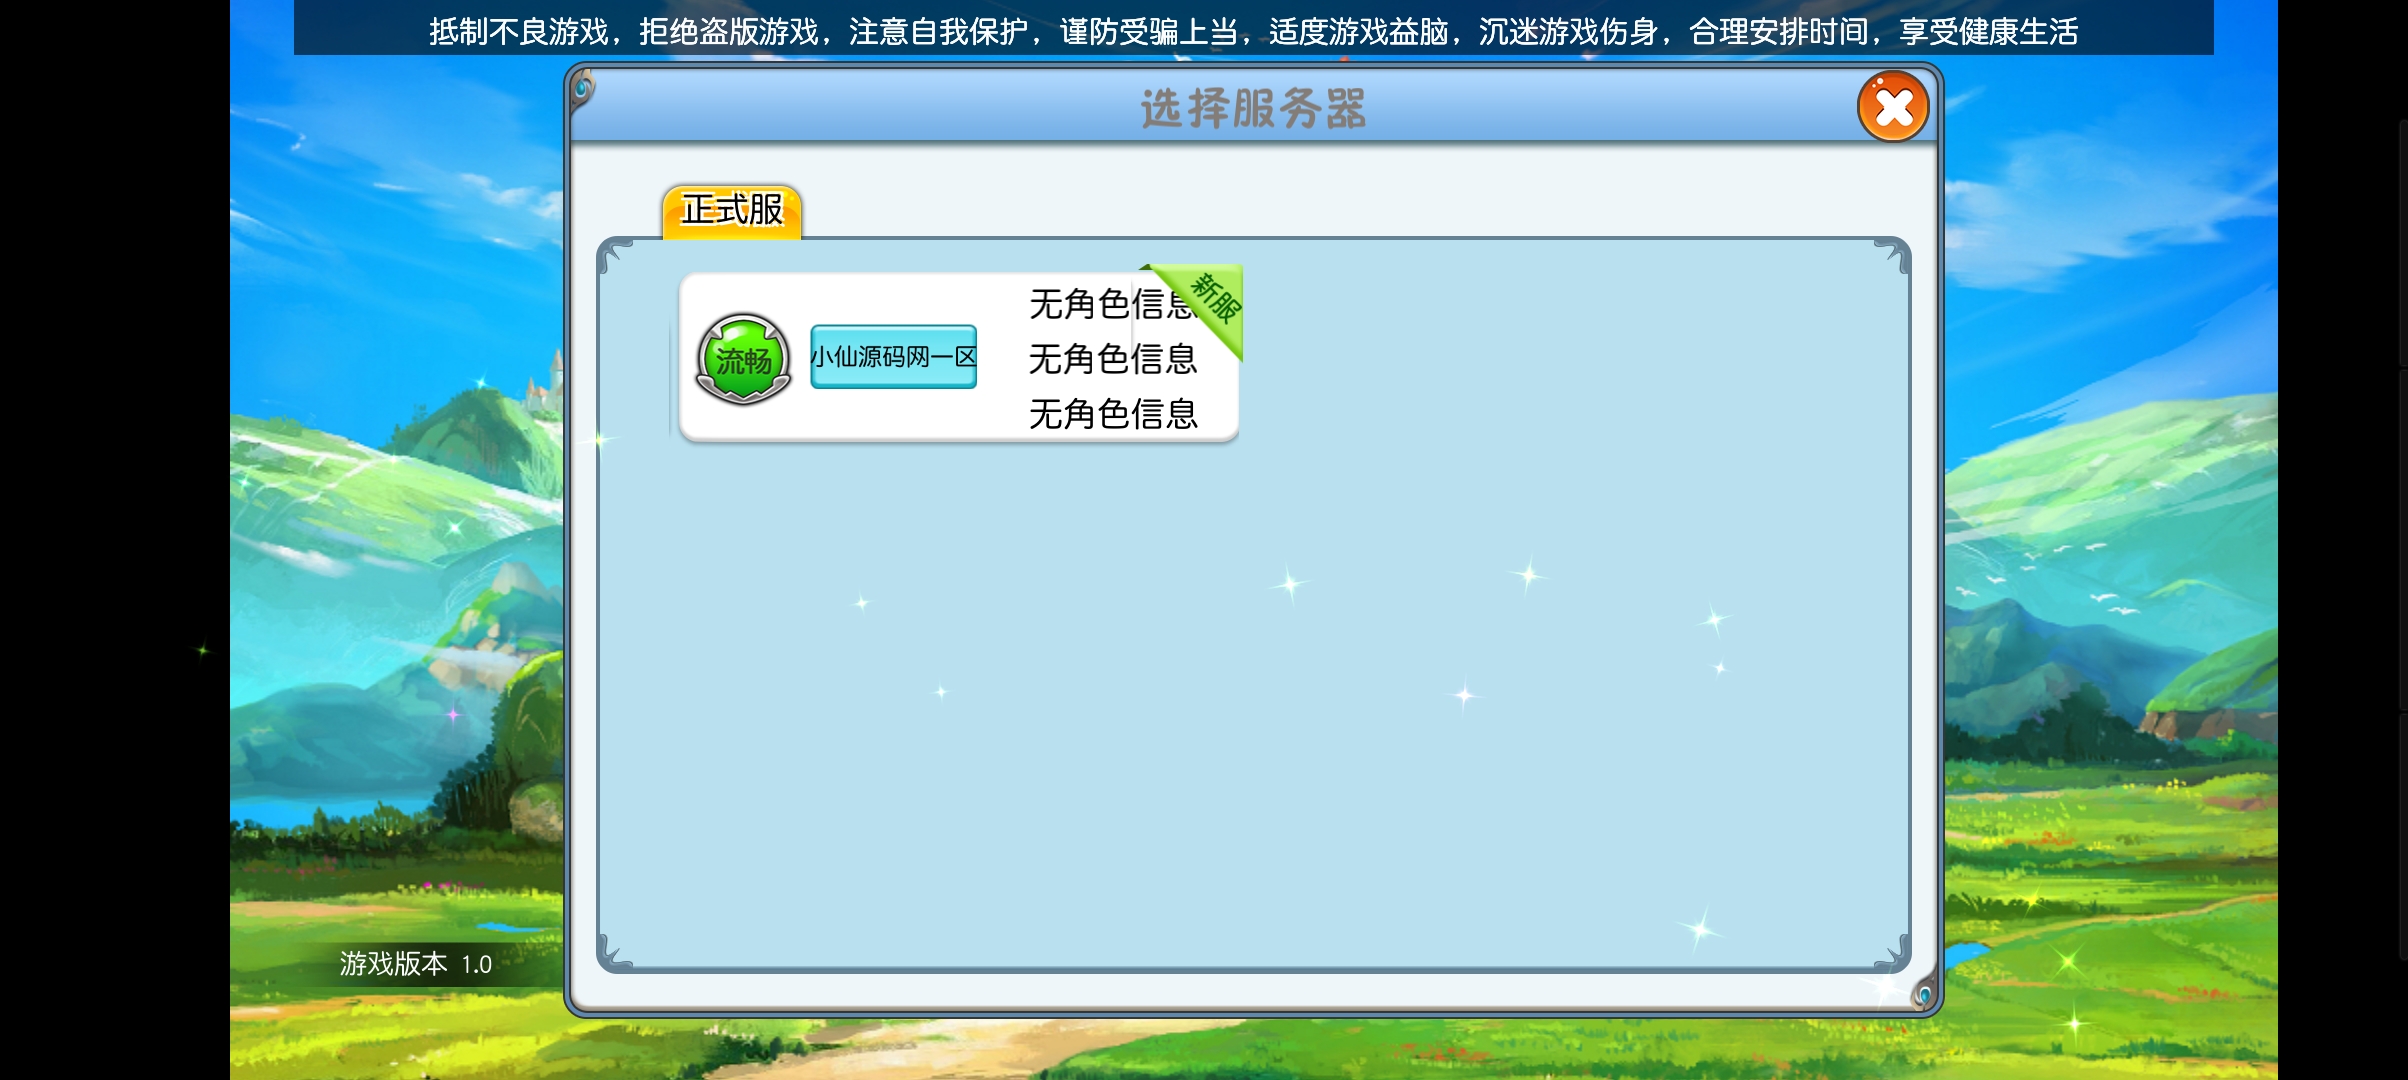The image size is (2408, 1080).
Task: Click the bottom 无角色信息 line
Action: tap(1113, 413)
